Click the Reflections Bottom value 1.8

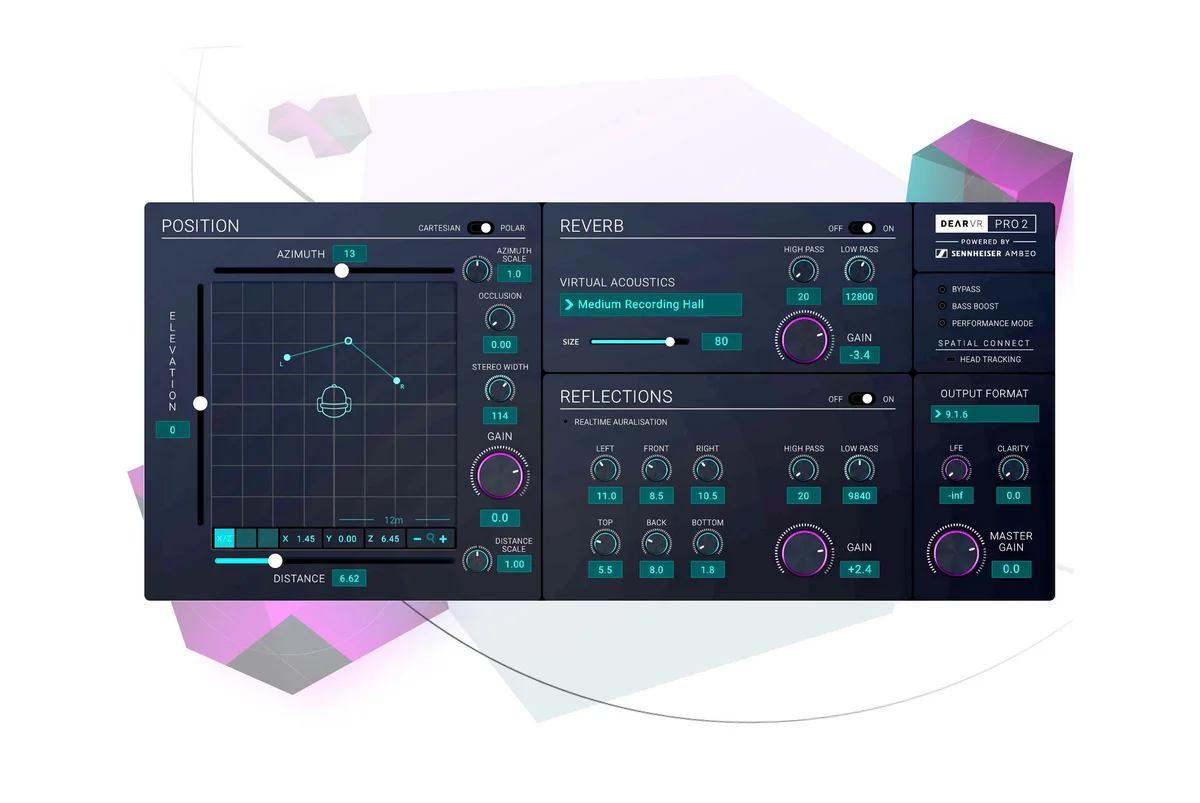[x=707, y=569]
